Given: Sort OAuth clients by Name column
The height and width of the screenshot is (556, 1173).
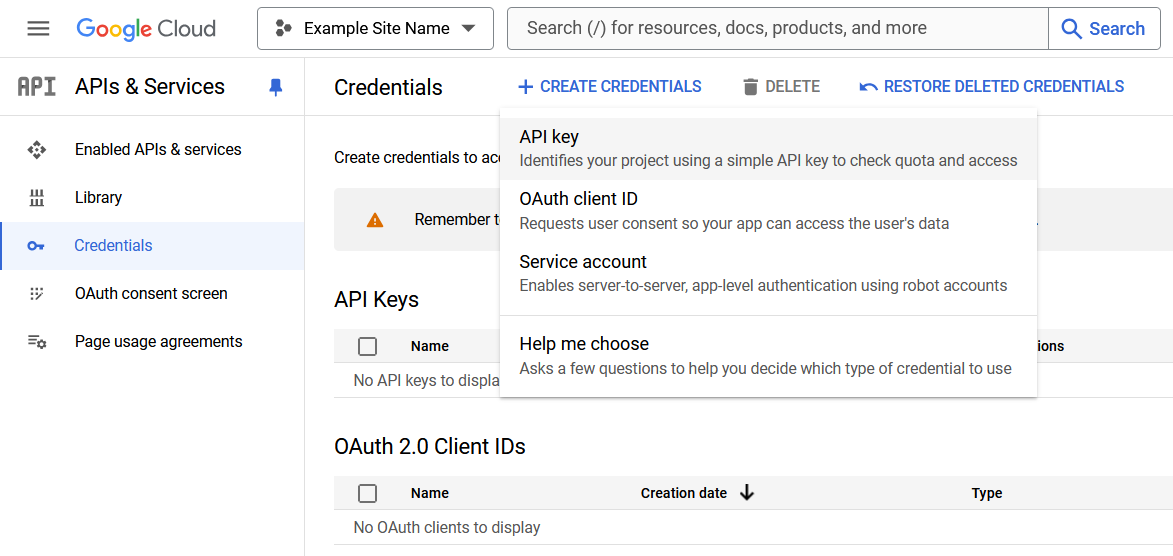Looking at the screenshot, I should coord(429,493).
